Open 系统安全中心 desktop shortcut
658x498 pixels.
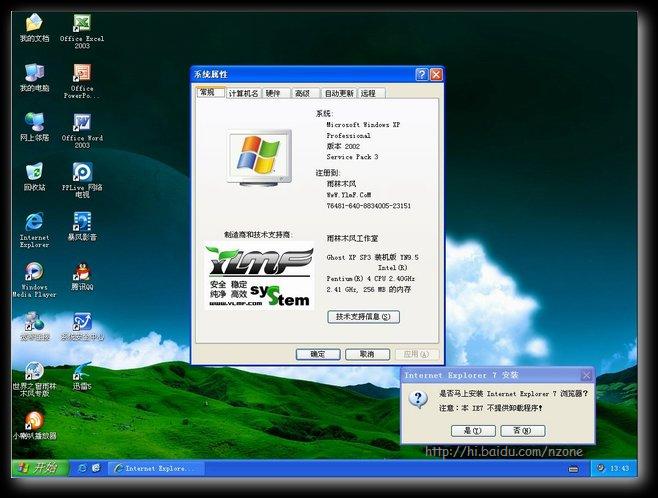click(82, 326)
